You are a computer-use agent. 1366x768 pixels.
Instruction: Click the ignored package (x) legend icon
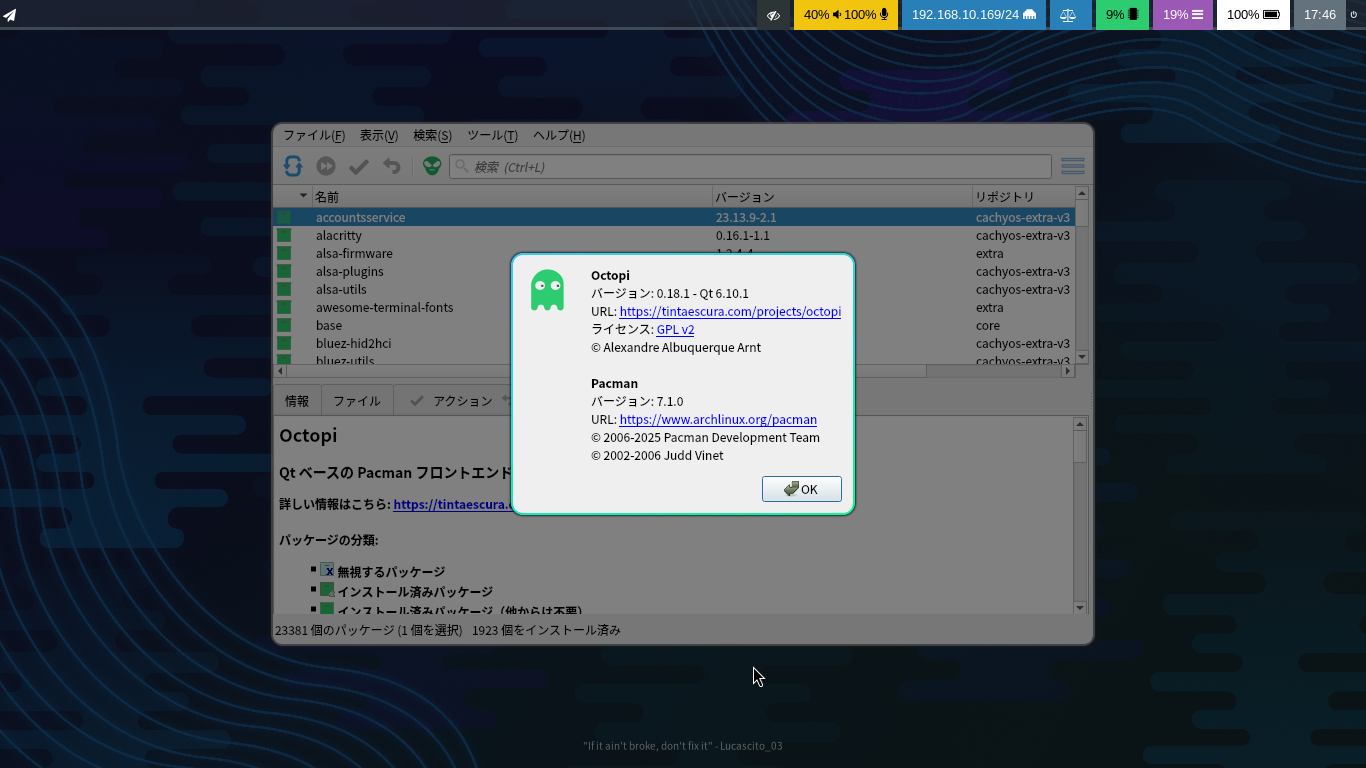click(x=327, y=570)
